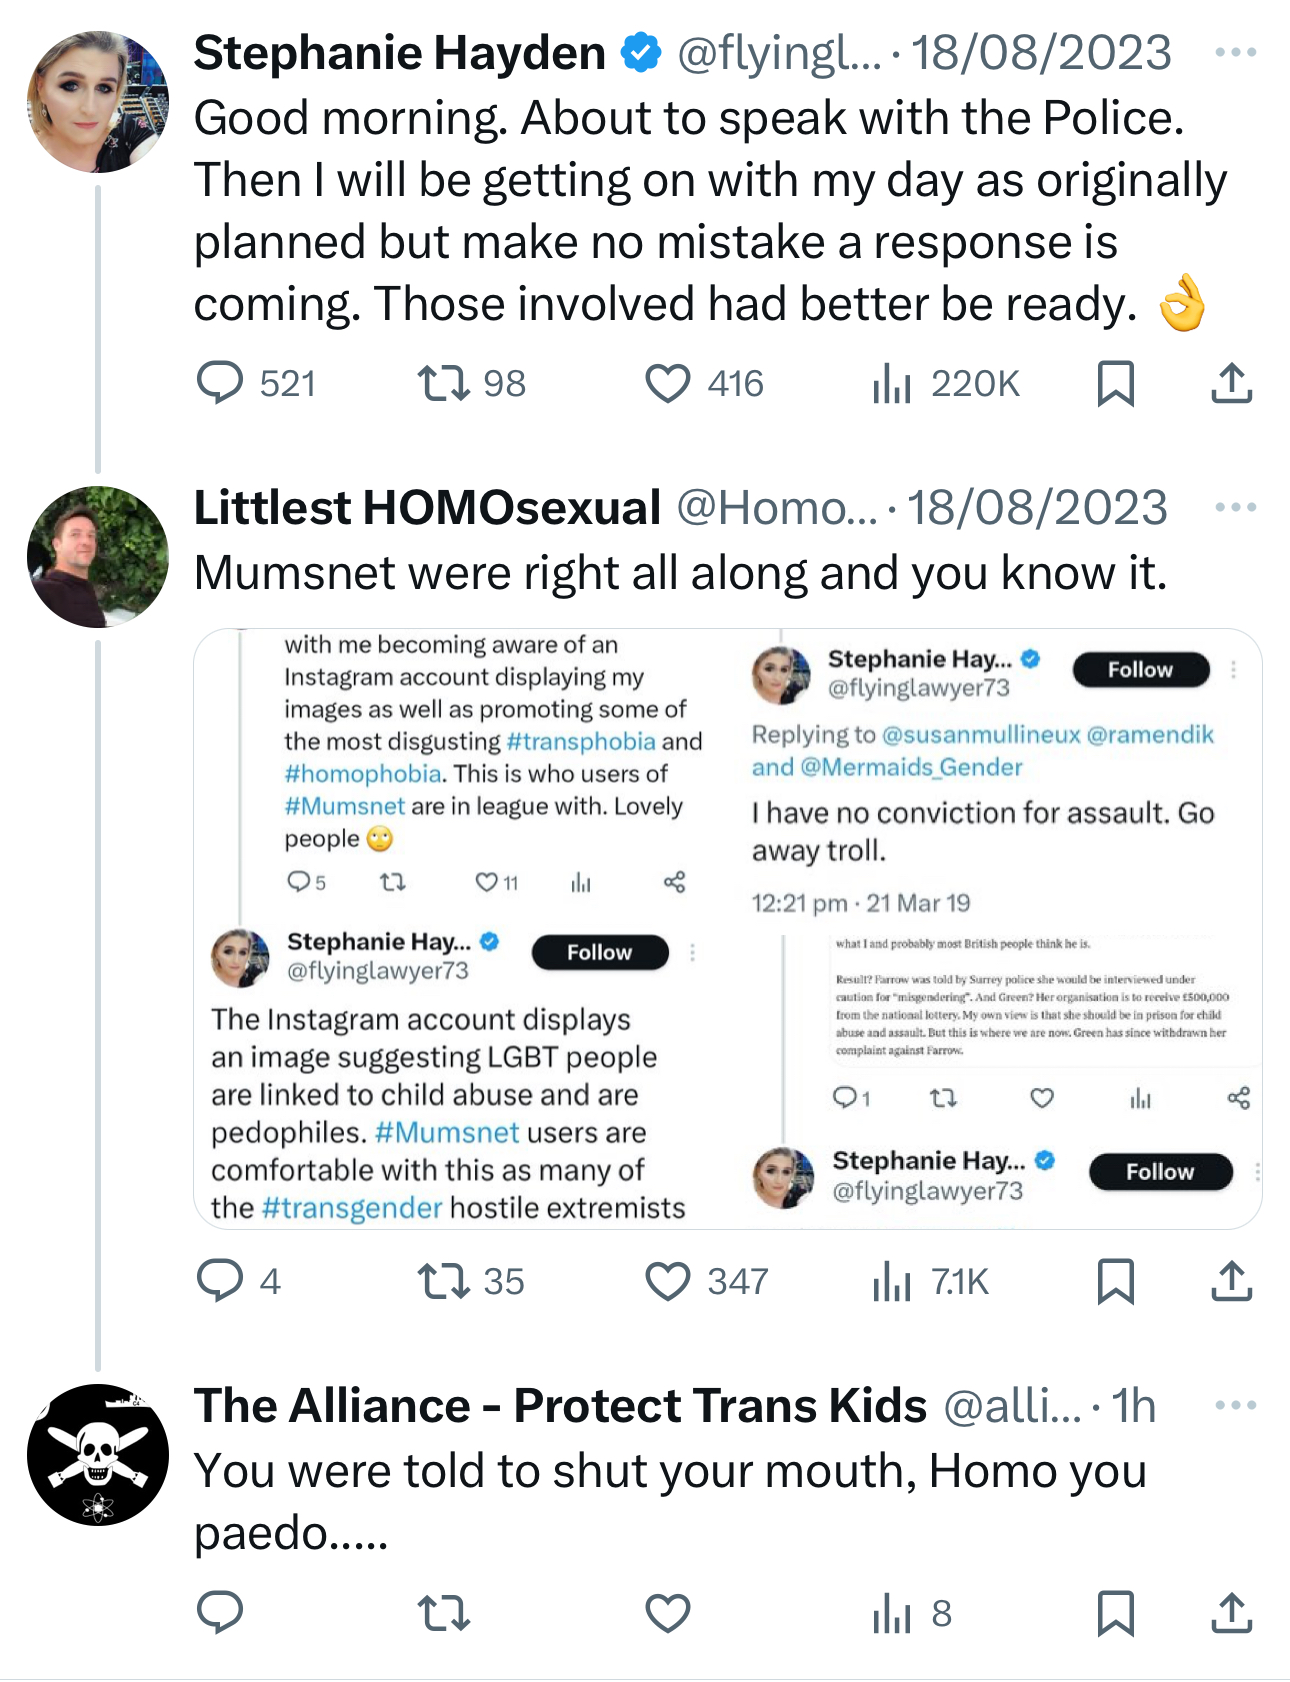The image size is (1290, 1682).
Task: Open more options for Stephanie Hayden's tweet
Action: 1235,52
